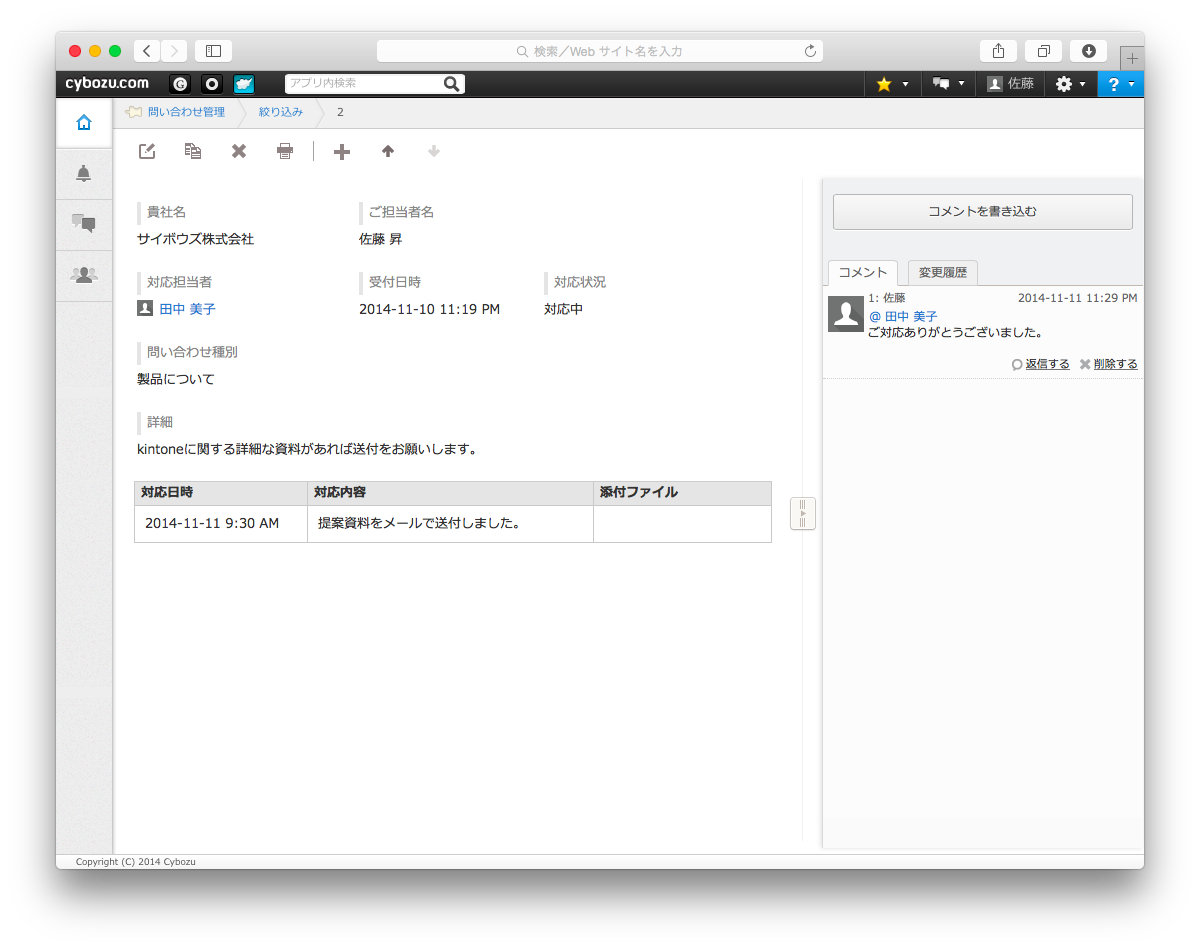This screenshot has width=1200, height=949.
Task: Click 佐藤's comment avatar thumbnail
Action: coord(846,314)
